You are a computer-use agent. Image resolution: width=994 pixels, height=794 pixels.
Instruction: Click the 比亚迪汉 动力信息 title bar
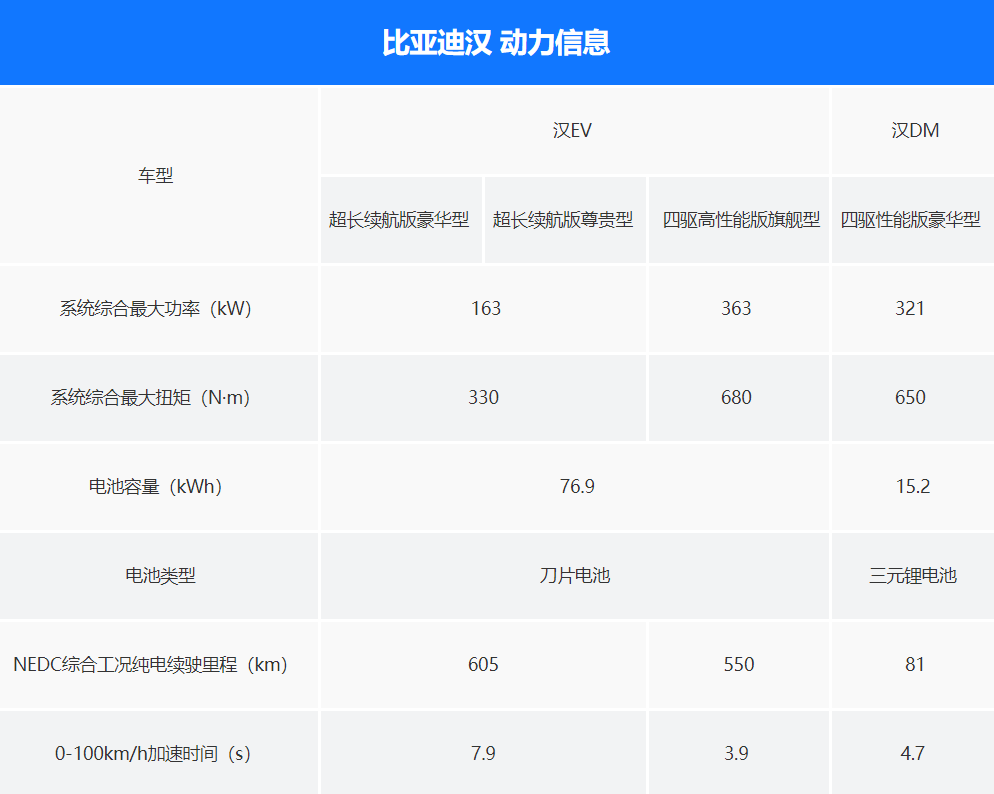(x=497, y=42)
